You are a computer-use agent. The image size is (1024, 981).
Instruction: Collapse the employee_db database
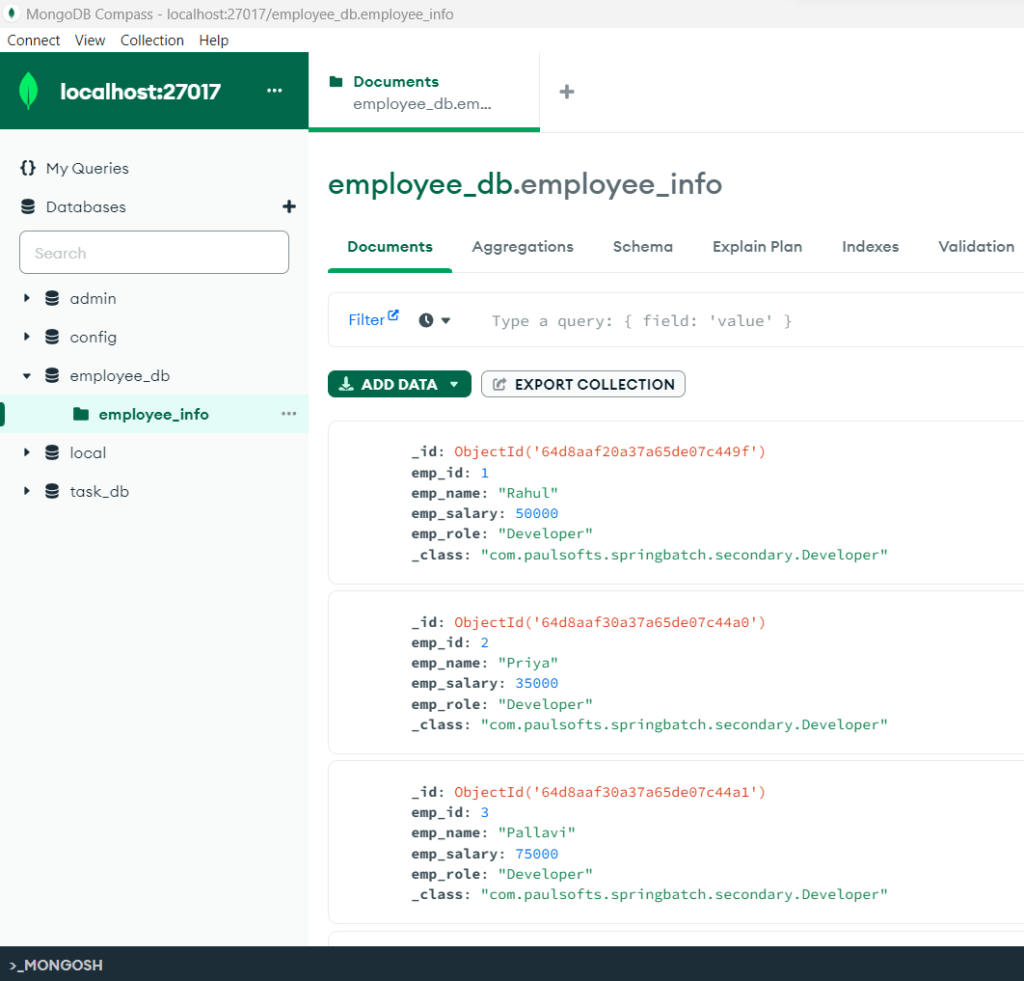pos(28,375)
